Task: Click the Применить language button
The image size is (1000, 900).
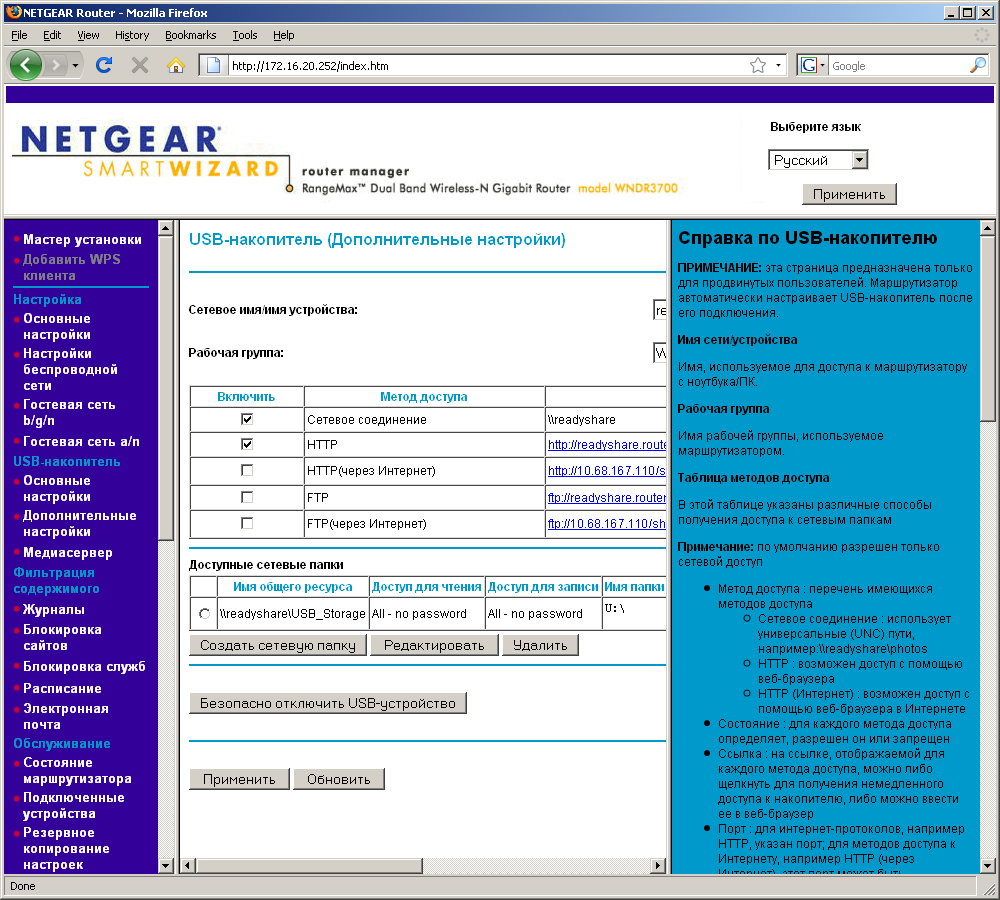Action: (849, 195)
